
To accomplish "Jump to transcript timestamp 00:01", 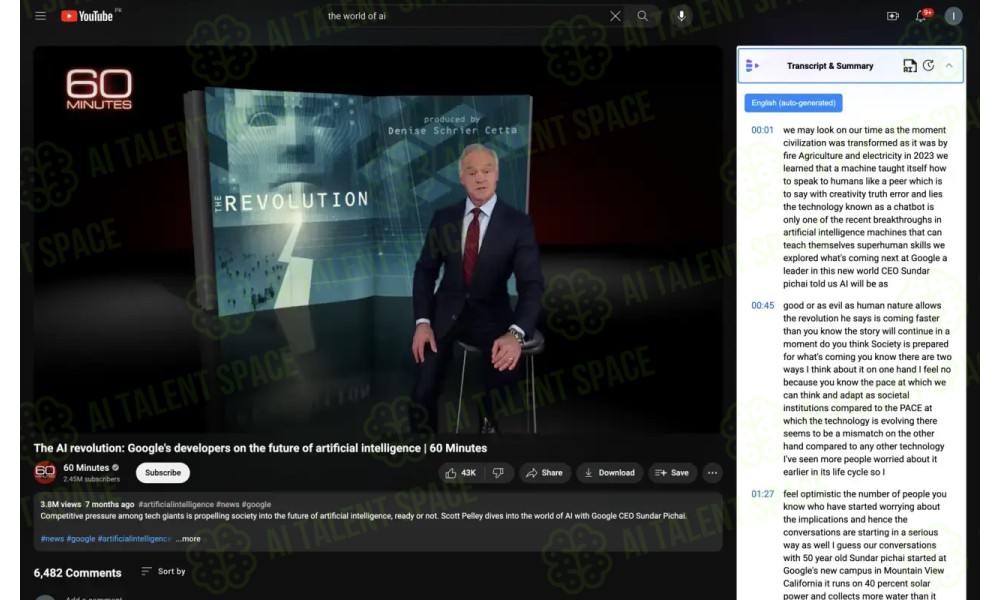I will (762, 130).
